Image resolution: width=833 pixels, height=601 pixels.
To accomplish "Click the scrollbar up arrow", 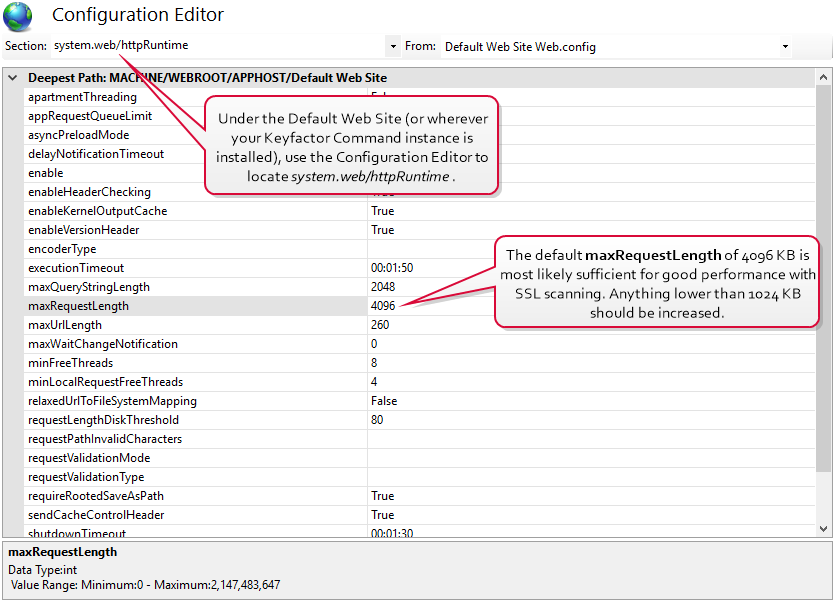I will coord(824,78).
